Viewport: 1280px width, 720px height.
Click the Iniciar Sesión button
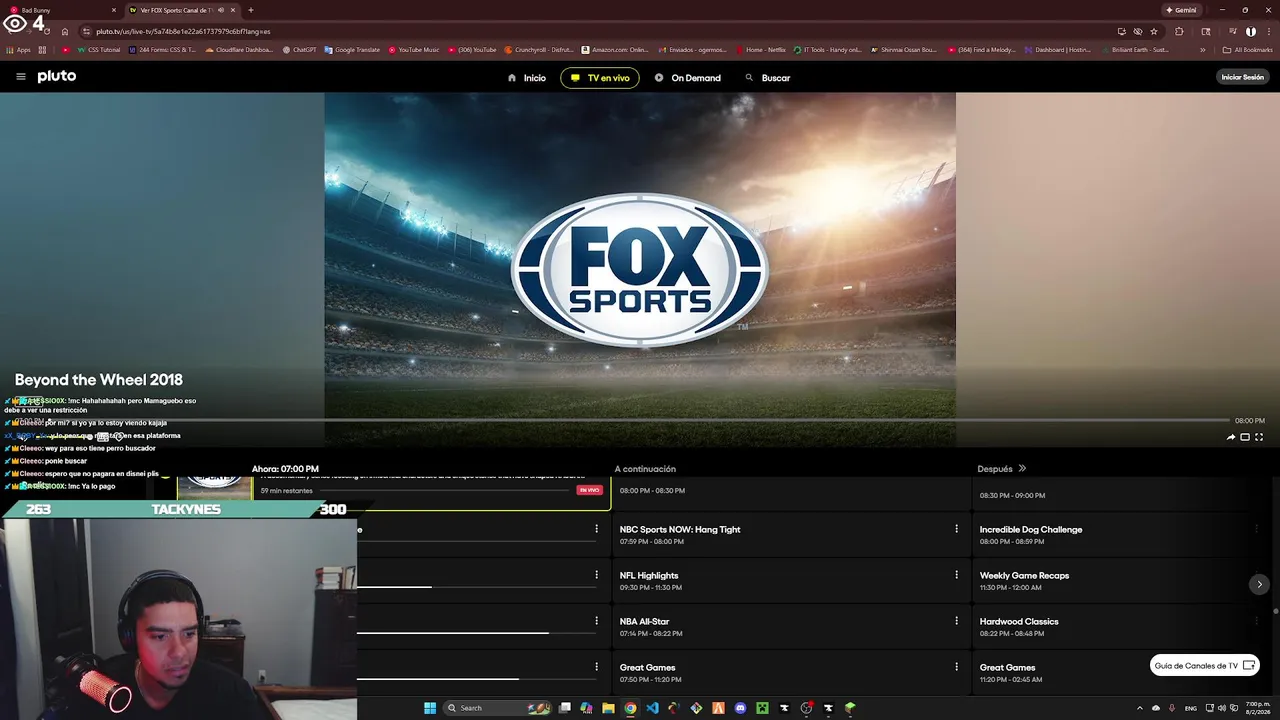1242,77
